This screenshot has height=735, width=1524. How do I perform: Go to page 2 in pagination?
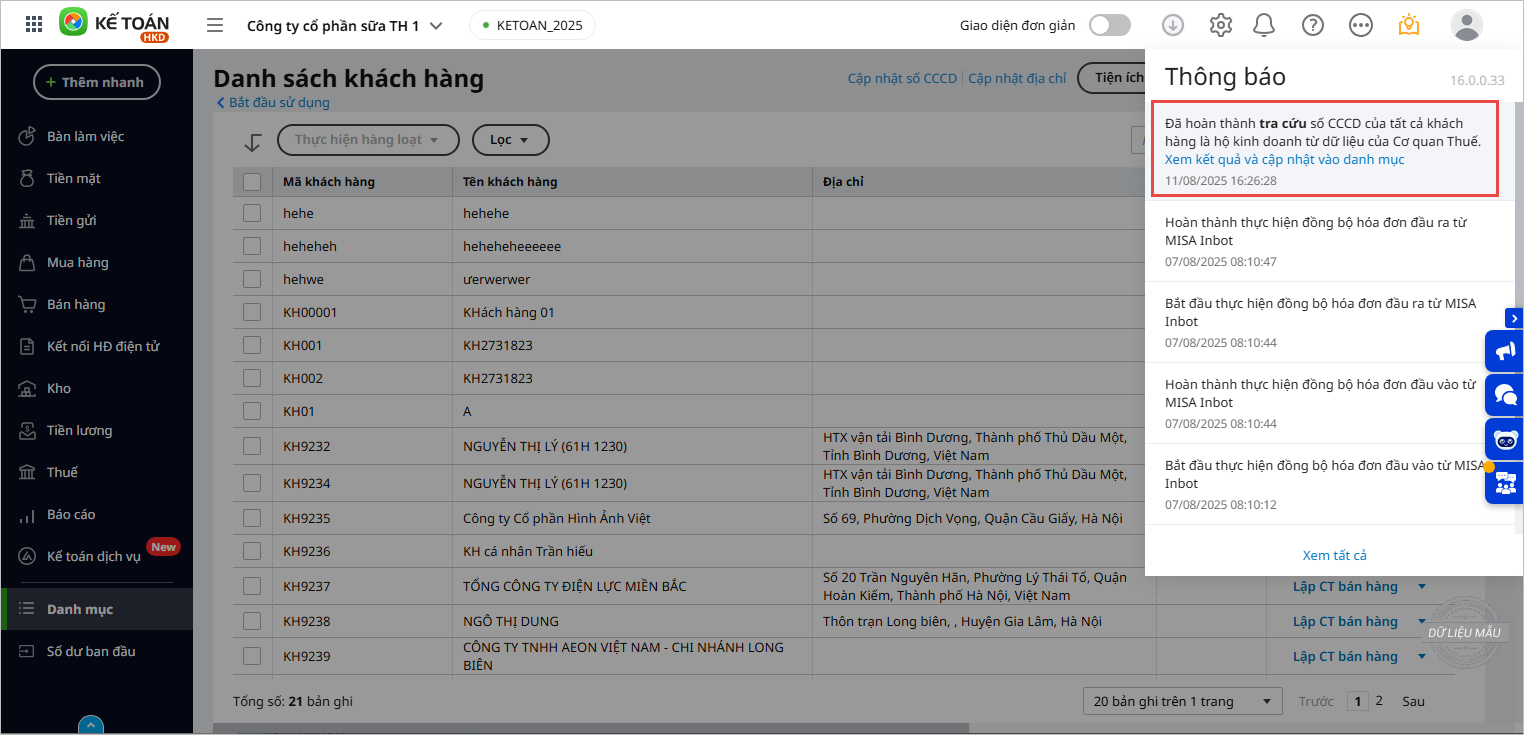(x=1380, y=701)
